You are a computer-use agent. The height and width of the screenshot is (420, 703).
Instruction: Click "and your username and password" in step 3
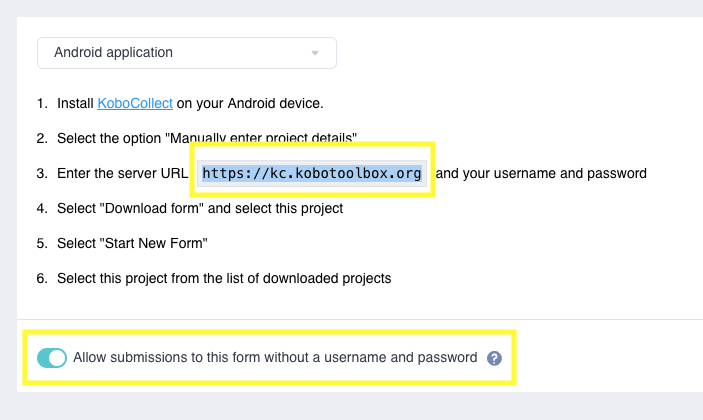541,173
